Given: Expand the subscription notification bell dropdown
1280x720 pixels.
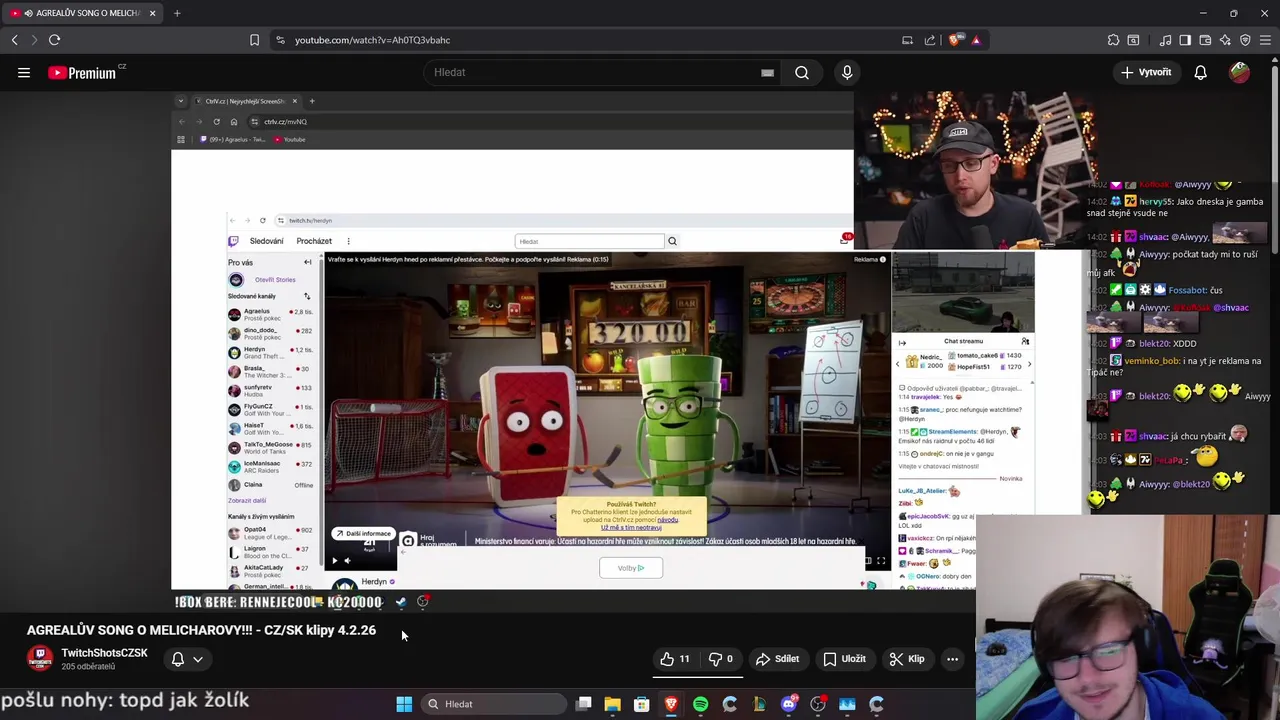Looking at the screenshot, I should coord(187,659).
